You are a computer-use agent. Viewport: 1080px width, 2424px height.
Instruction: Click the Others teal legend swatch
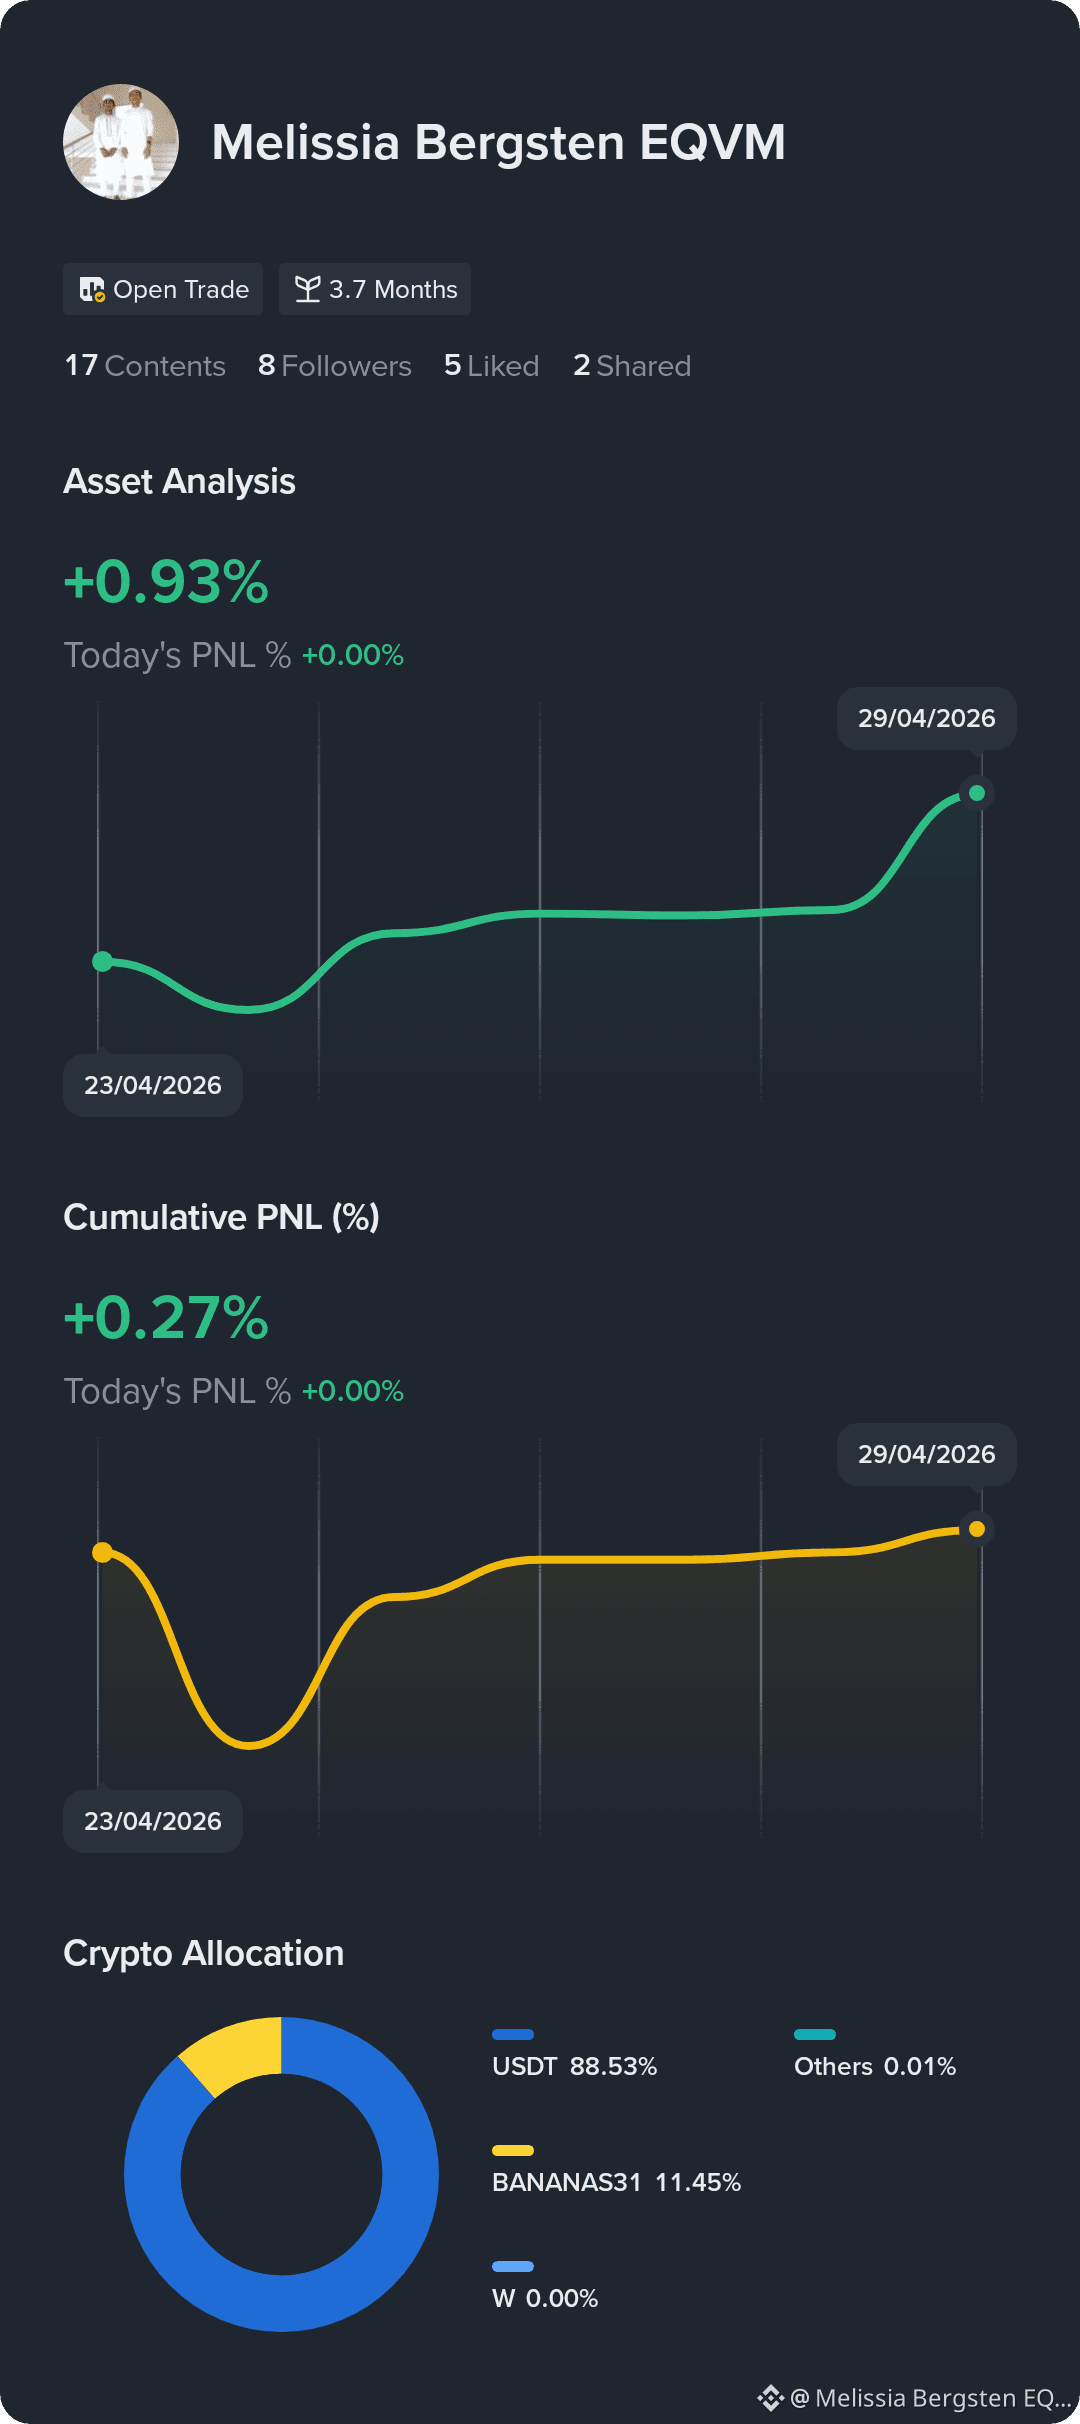[815, 2034]
